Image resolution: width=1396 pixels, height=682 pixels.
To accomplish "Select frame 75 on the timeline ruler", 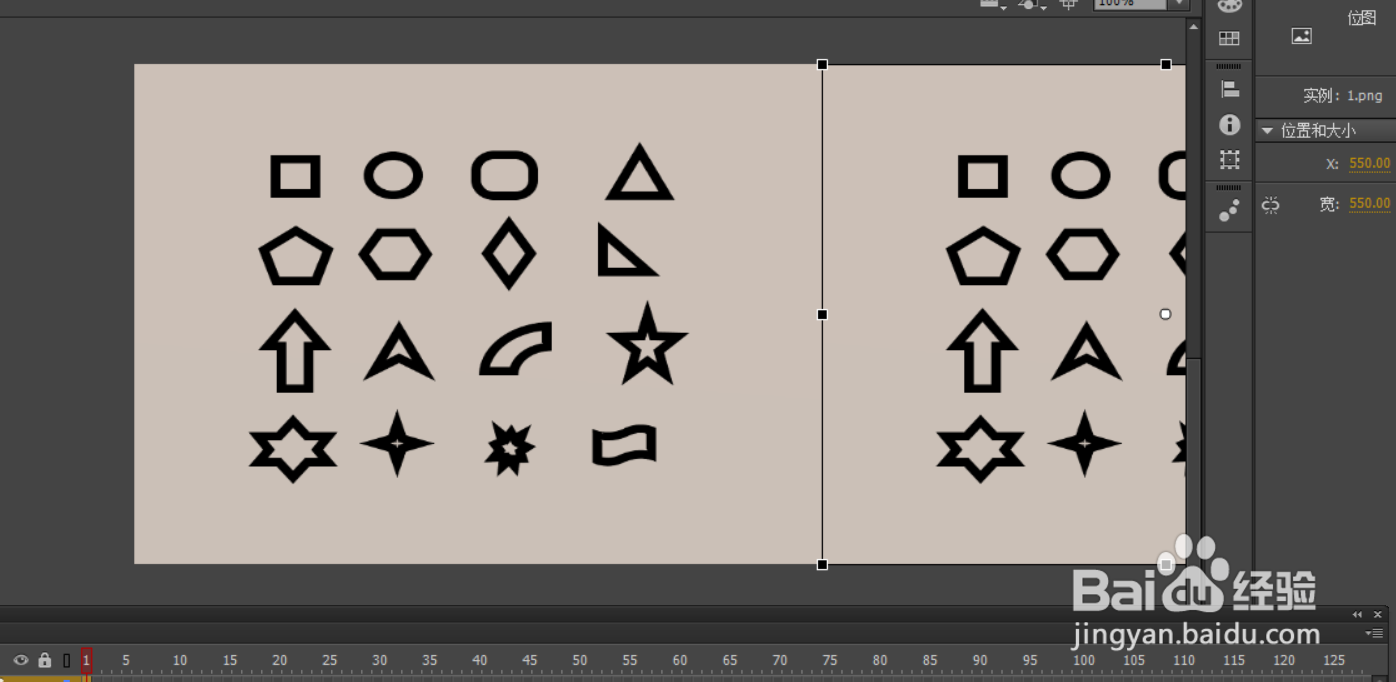I will coord(829,660).
